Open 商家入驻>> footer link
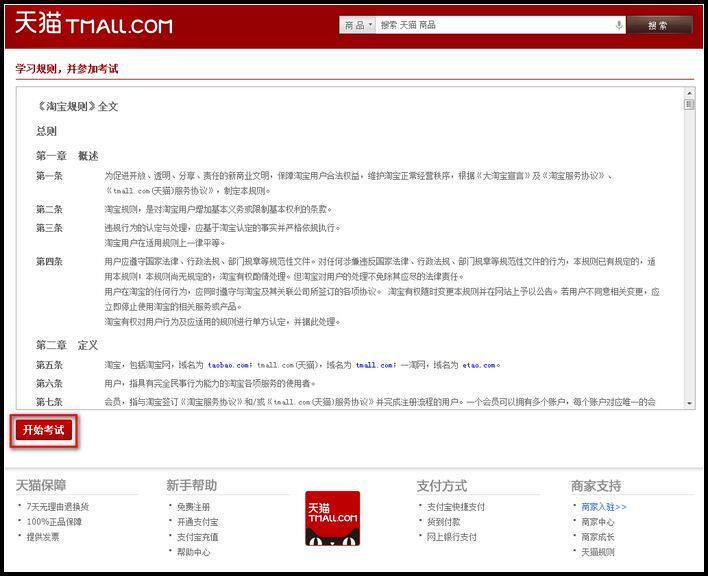 pyautogui.click(x=604, y=507)
